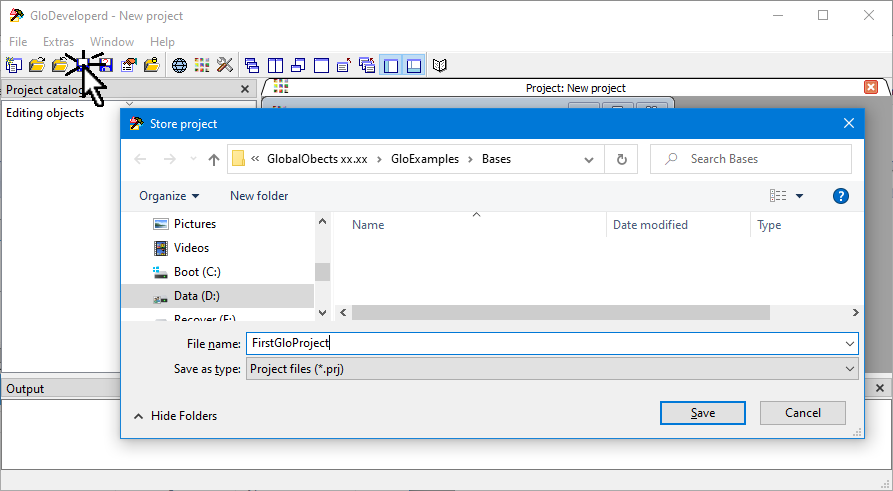The image size is (893, 491).
Task: Click the open book help icon
Action: coord(439,66)
